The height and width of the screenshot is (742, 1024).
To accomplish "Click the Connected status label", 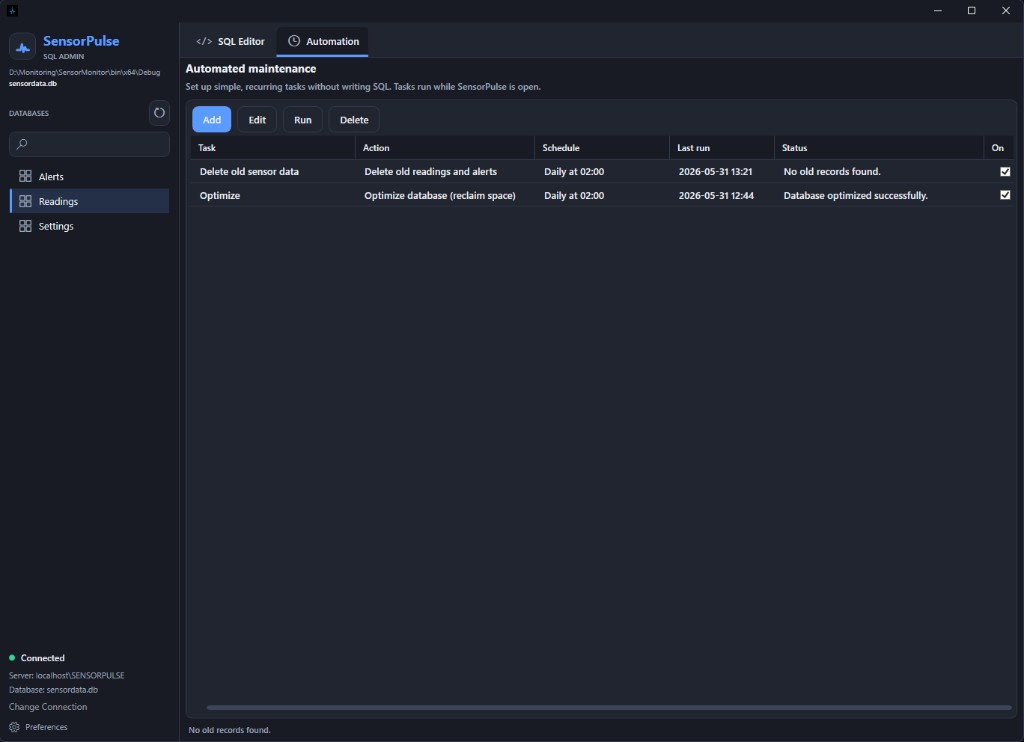I will [42, 658].
